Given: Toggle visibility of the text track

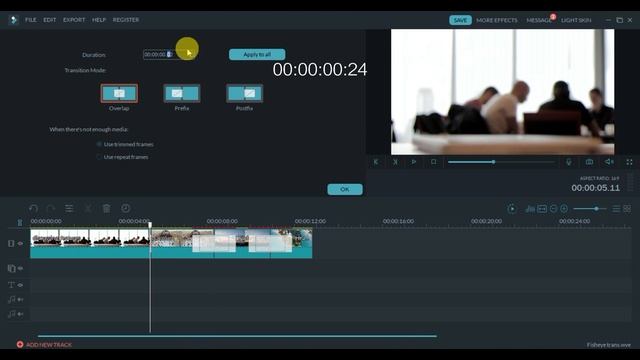Looking at the screenshot, I should point(20,284).
